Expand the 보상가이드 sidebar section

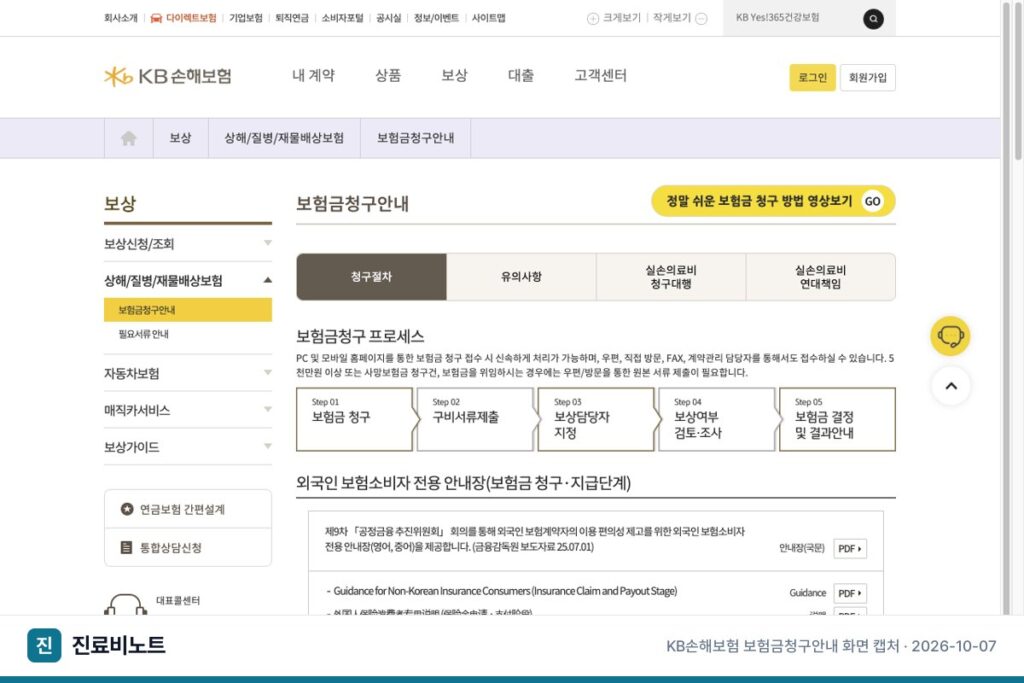coord(187,447)
